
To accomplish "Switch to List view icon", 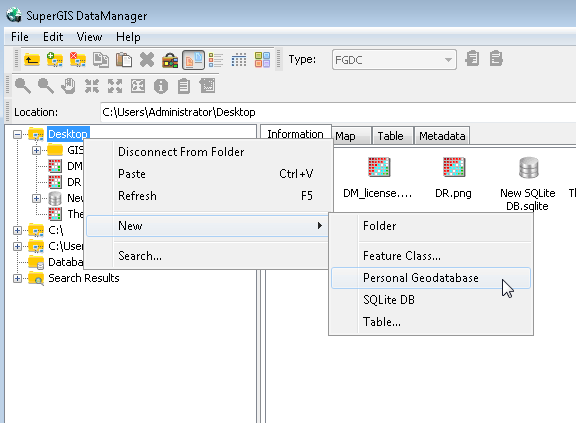I will click(216, 59).
